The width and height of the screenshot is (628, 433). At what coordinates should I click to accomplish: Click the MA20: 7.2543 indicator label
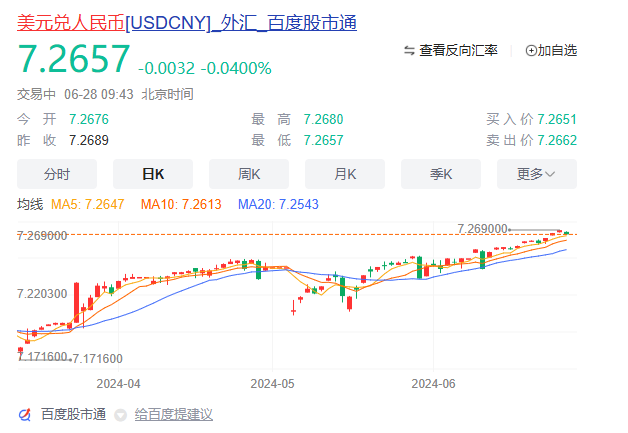pyautogui.click(x=278, y=204)
